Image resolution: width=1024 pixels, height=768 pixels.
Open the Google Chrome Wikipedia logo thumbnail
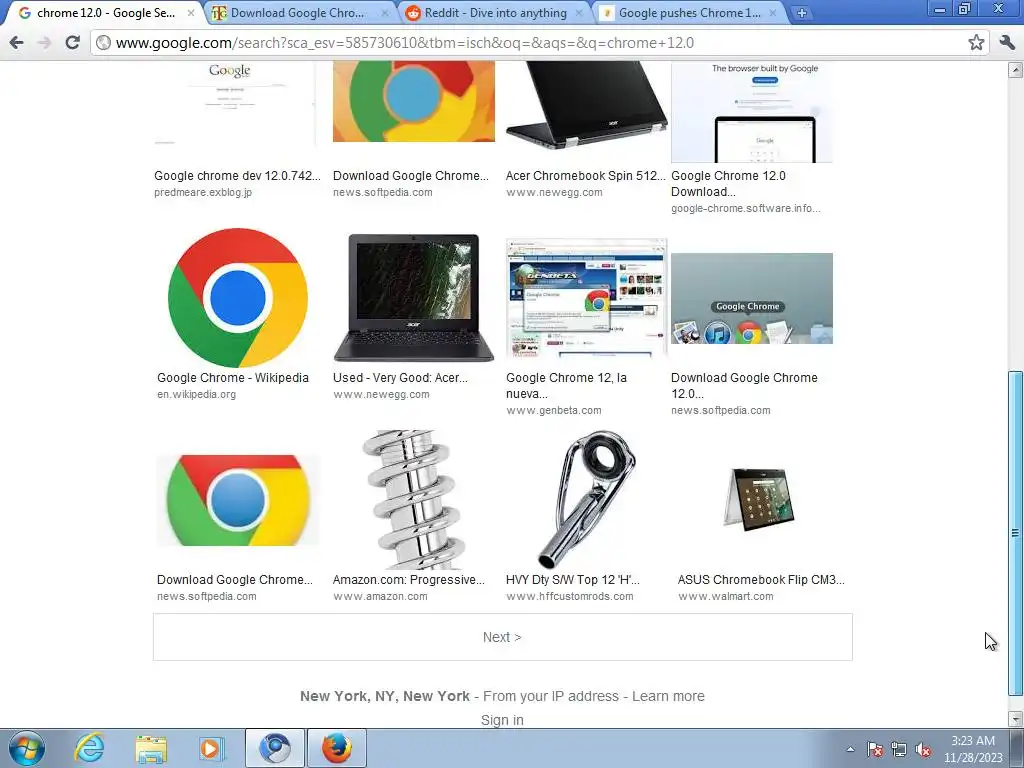coord(238,298)
